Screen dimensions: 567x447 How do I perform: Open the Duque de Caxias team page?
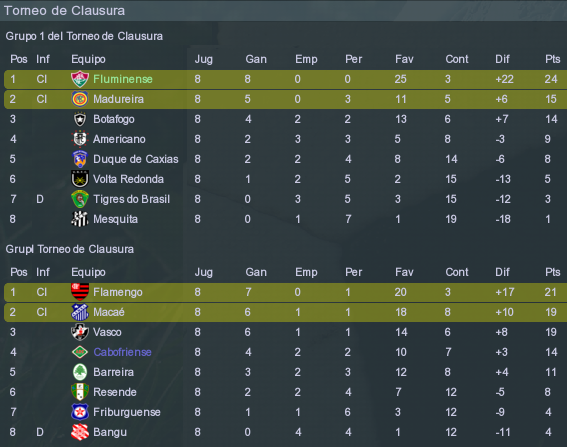coord(136,159)
